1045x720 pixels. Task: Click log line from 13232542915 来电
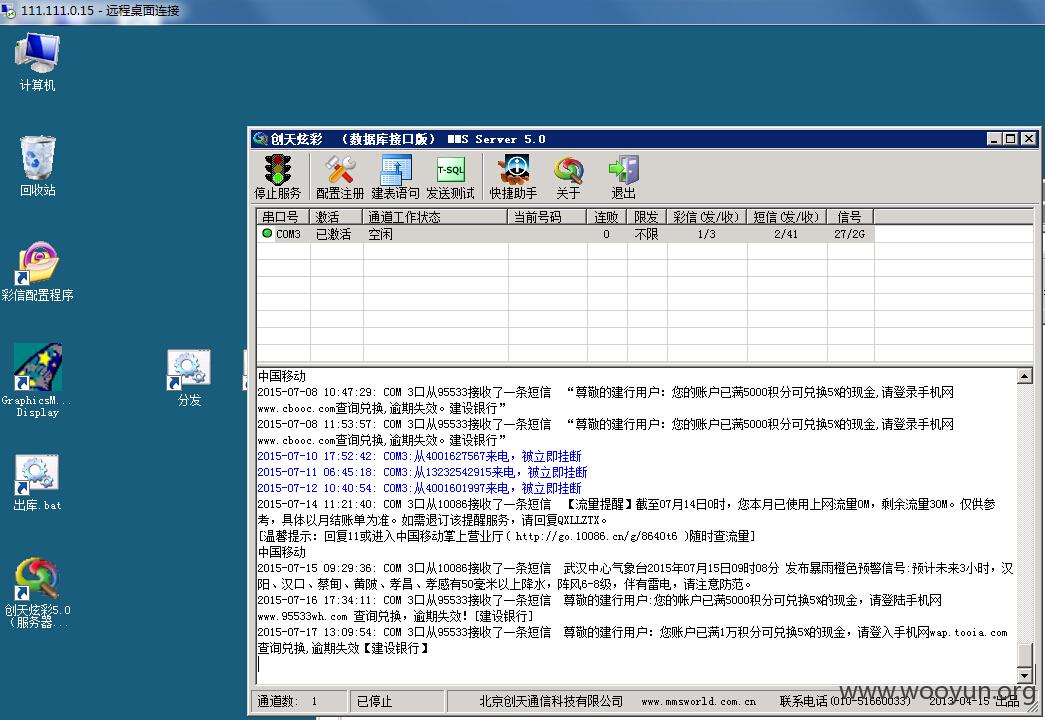click(423, 472)
